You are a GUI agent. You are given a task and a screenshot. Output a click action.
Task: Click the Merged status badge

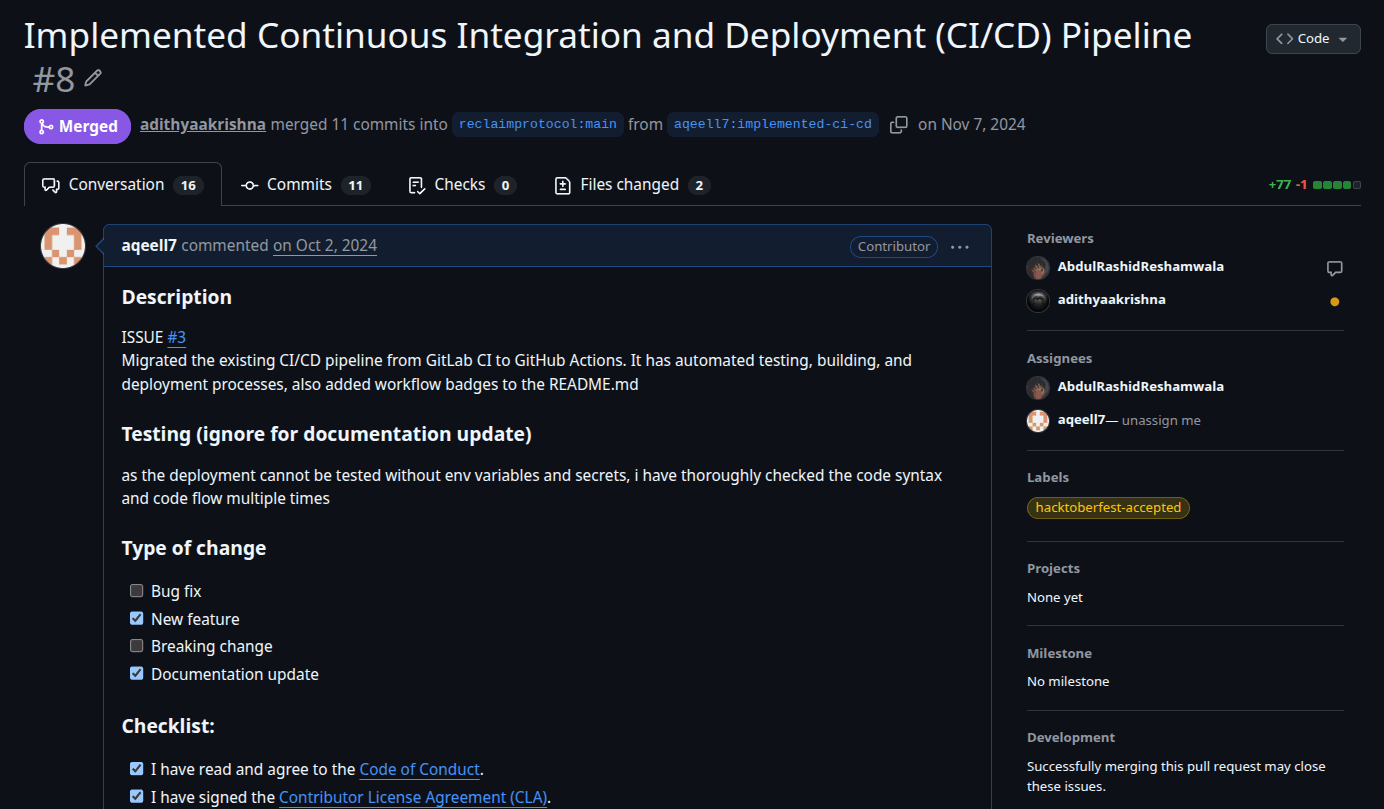(77, 126)
